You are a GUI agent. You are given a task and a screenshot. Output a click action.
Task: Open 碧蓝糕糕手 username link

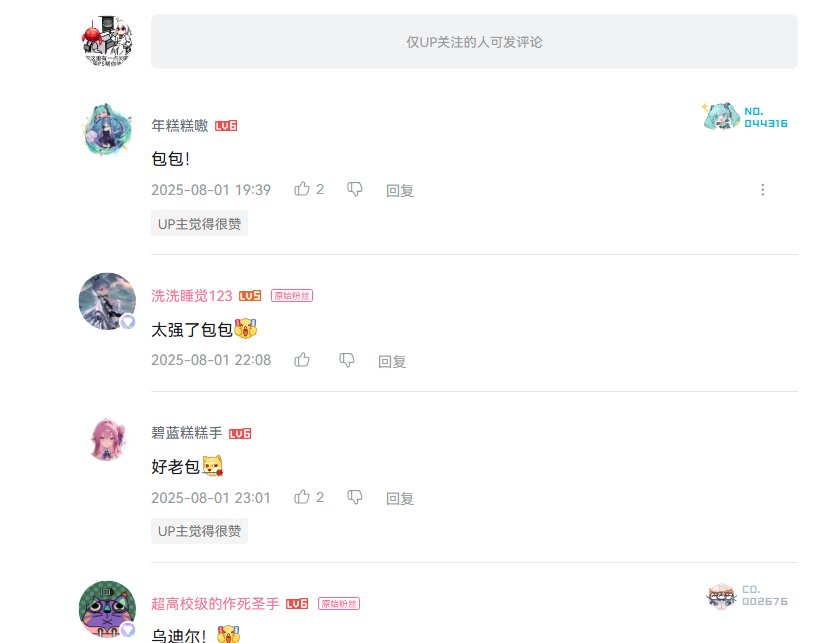[x=187, y=433]
